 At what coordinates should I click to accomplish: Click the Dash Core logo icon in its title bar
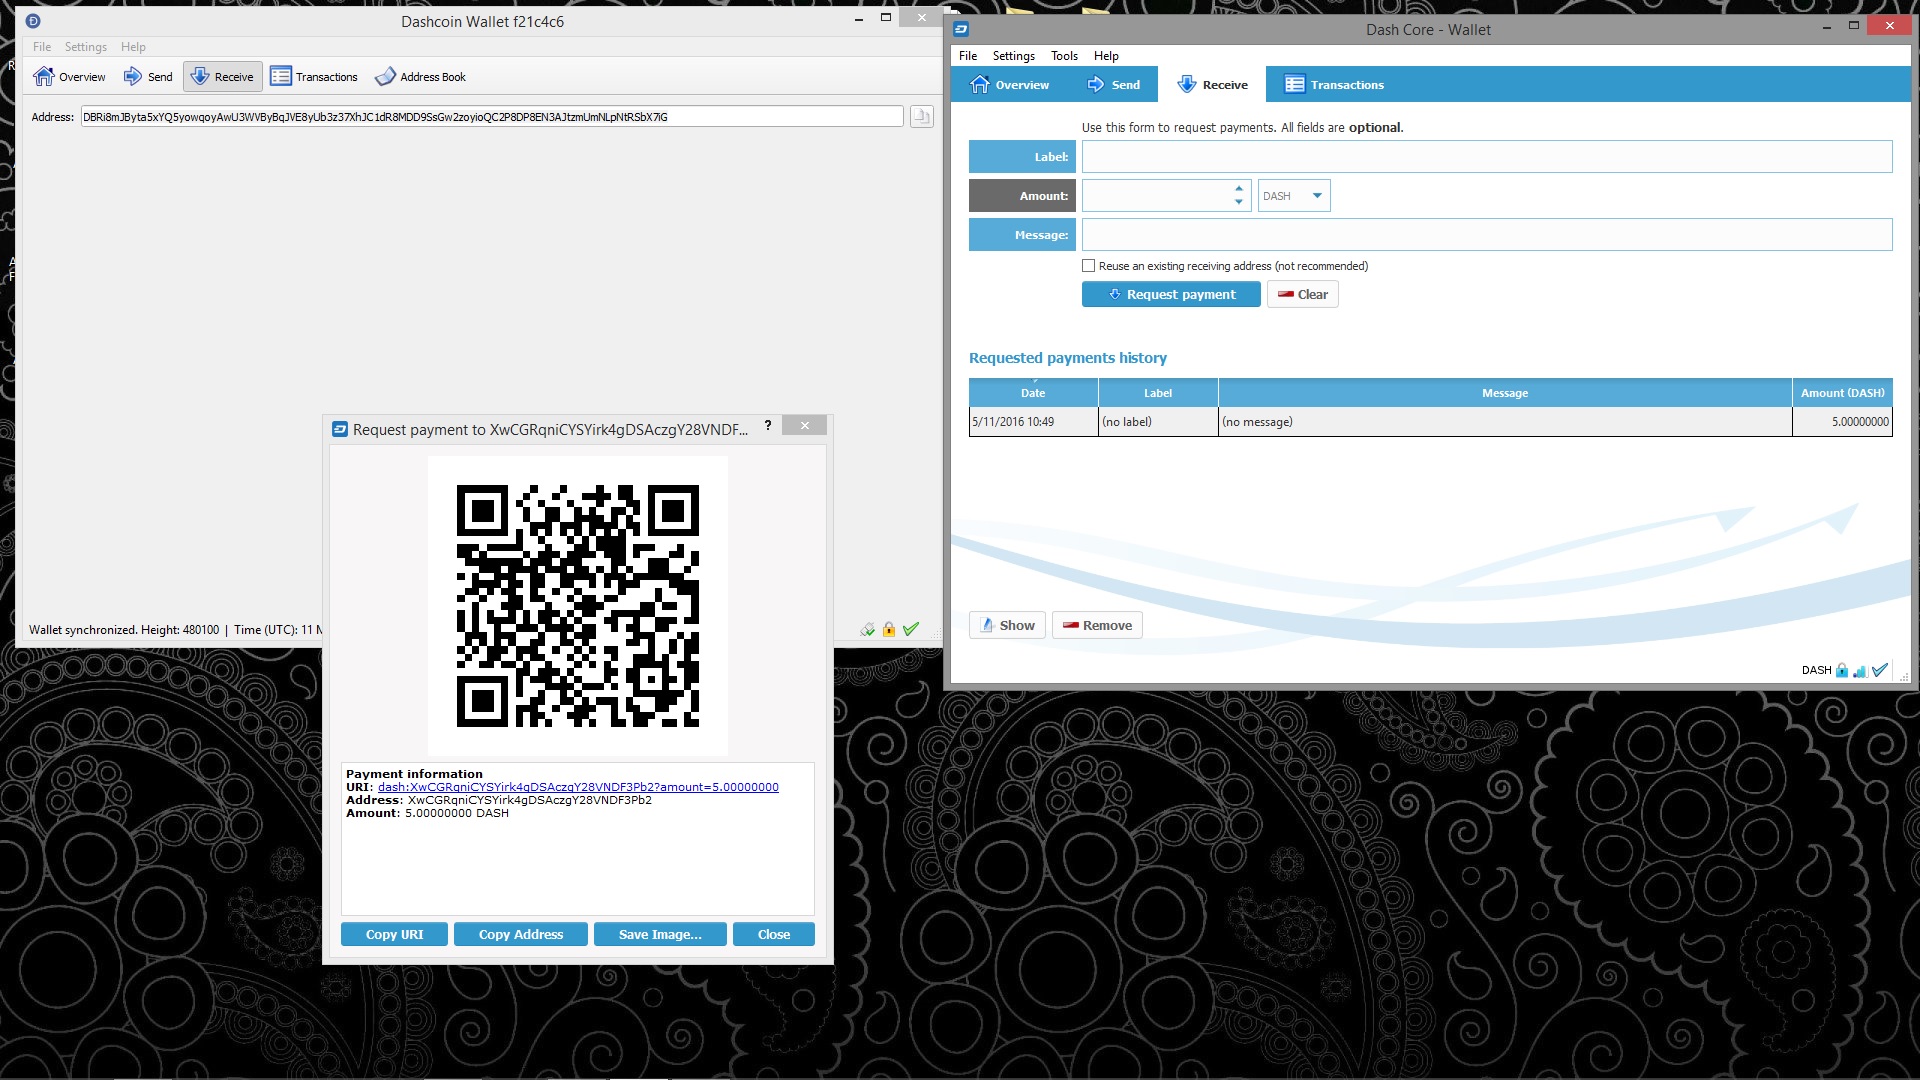961,29
